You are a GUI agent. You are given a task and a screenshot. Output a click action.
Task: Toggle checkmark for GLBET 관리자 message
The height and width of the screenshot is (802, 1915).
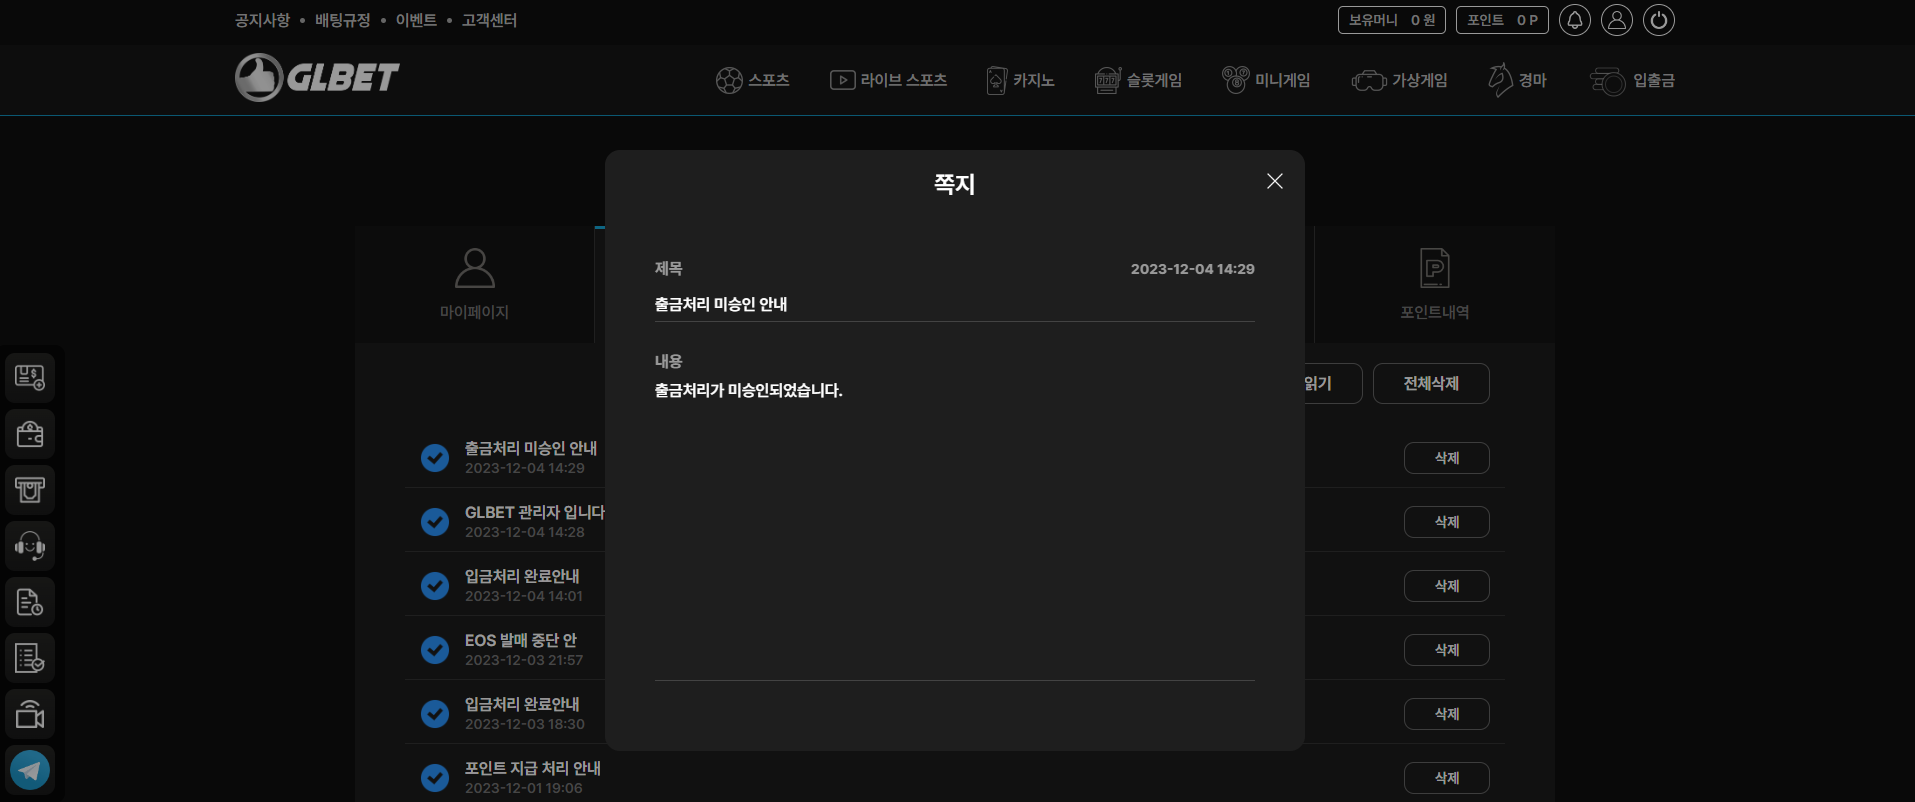click(x=435, y=522)
